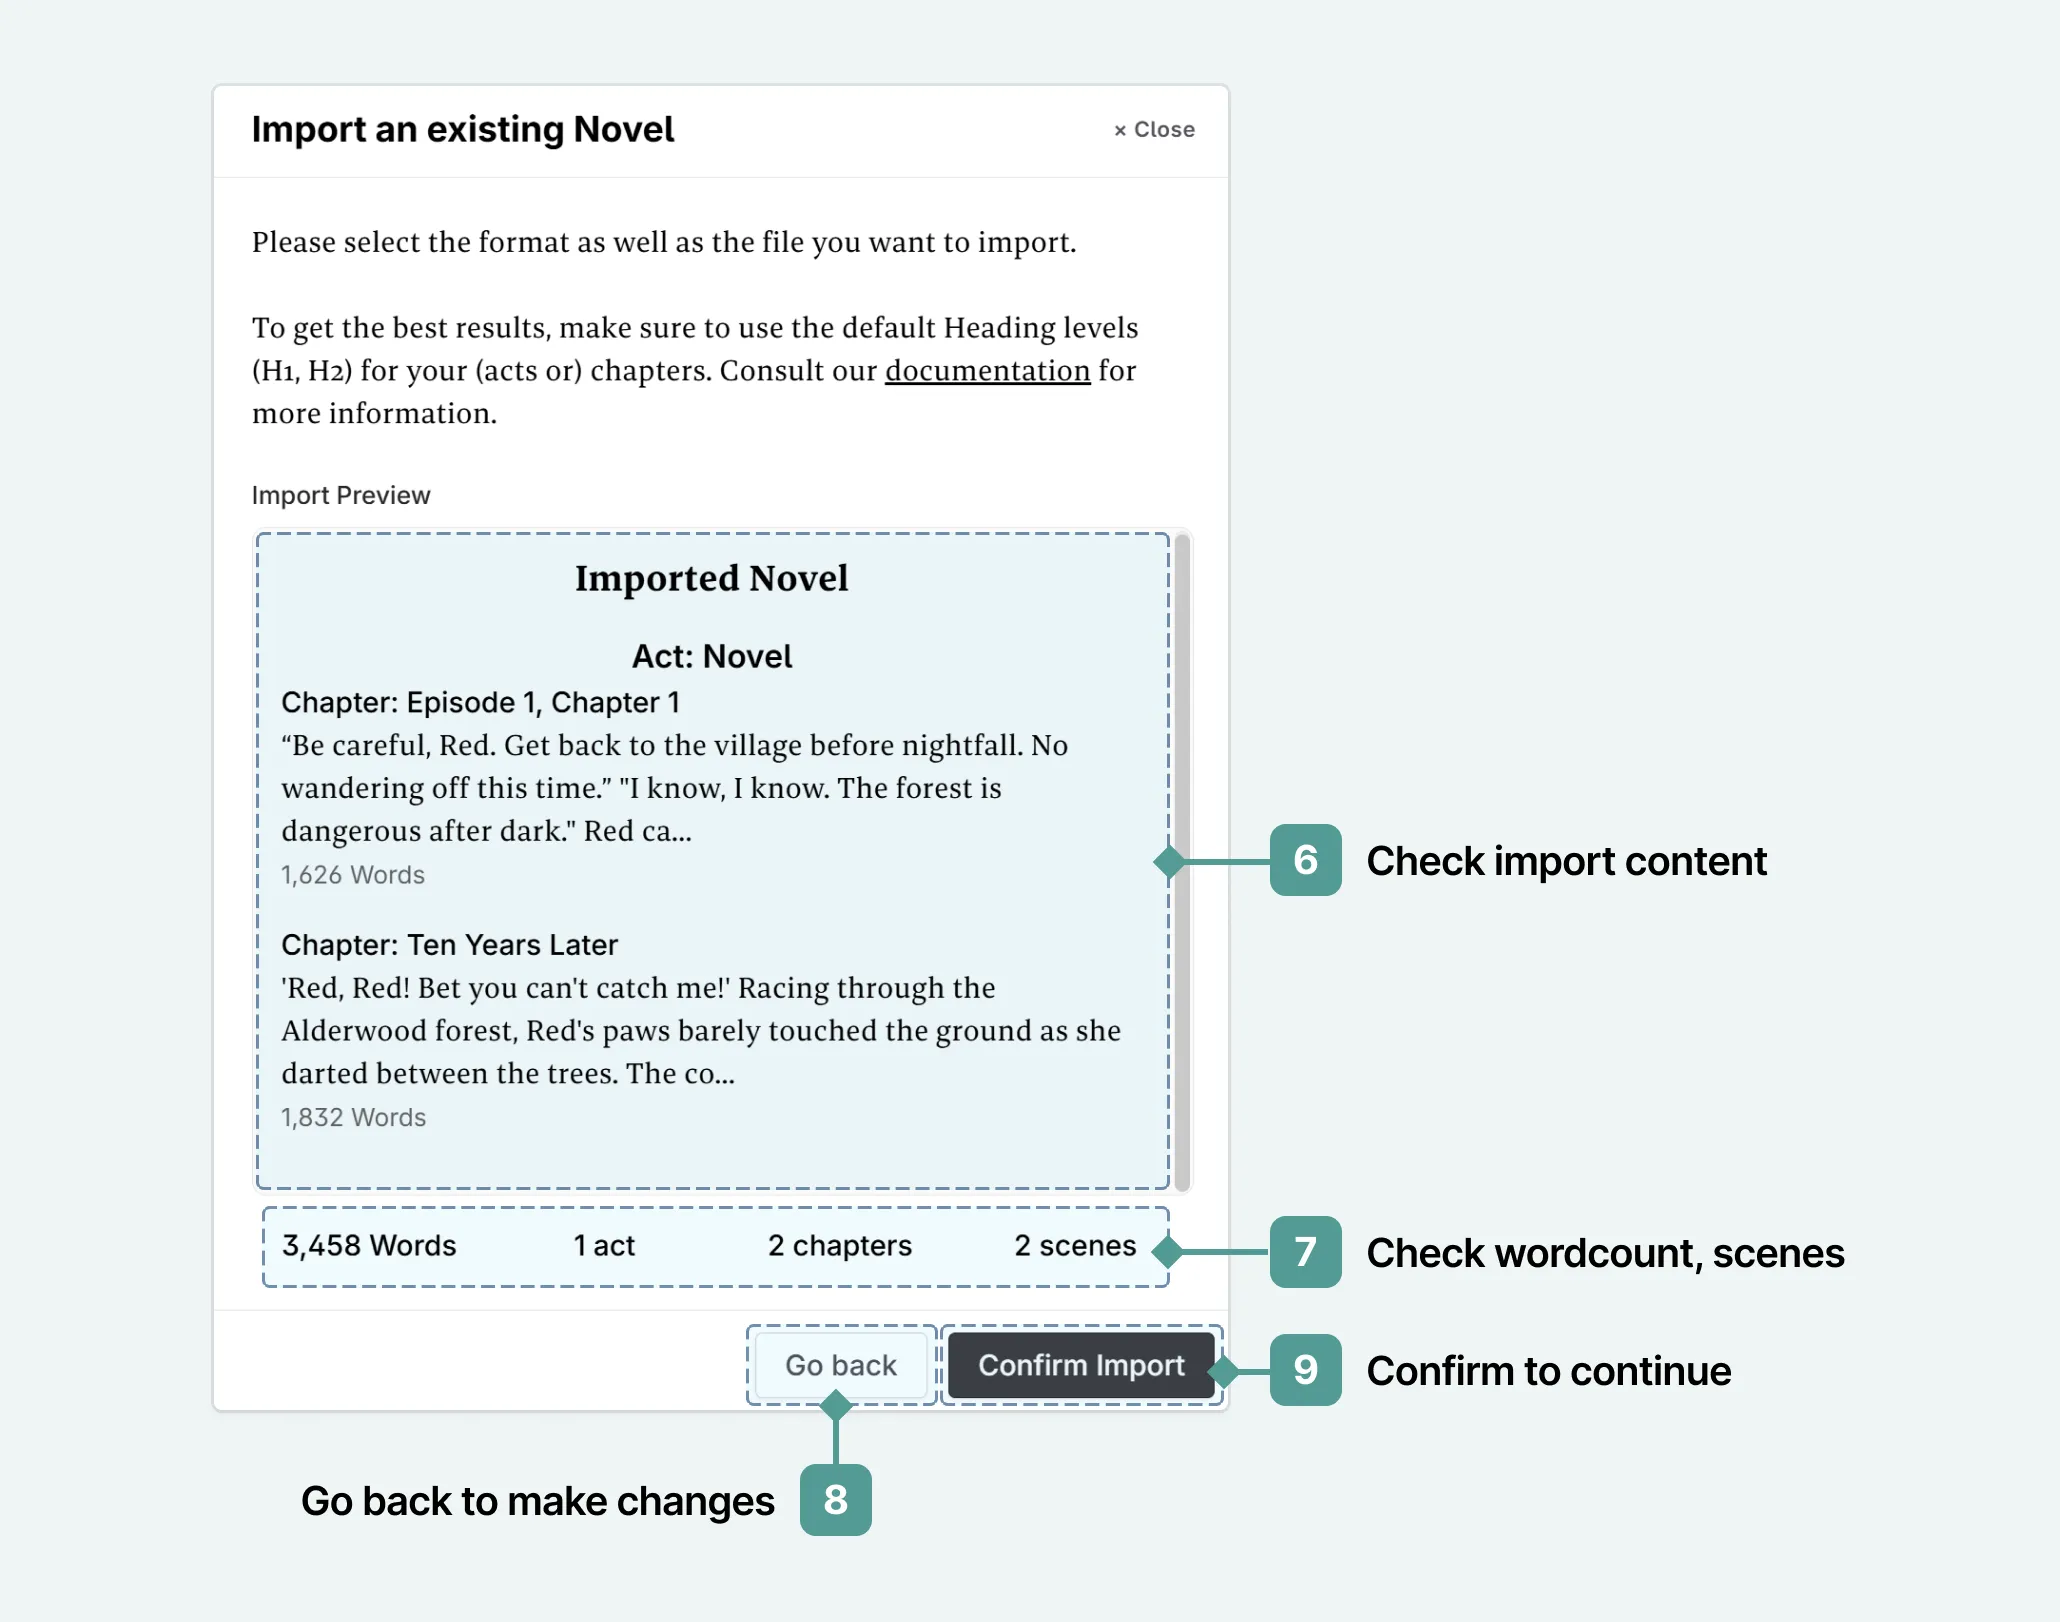This screenshot has height=1622, width=2060.
Task: Click the 2 chapters summary stat
Action: click(839, 1246)
